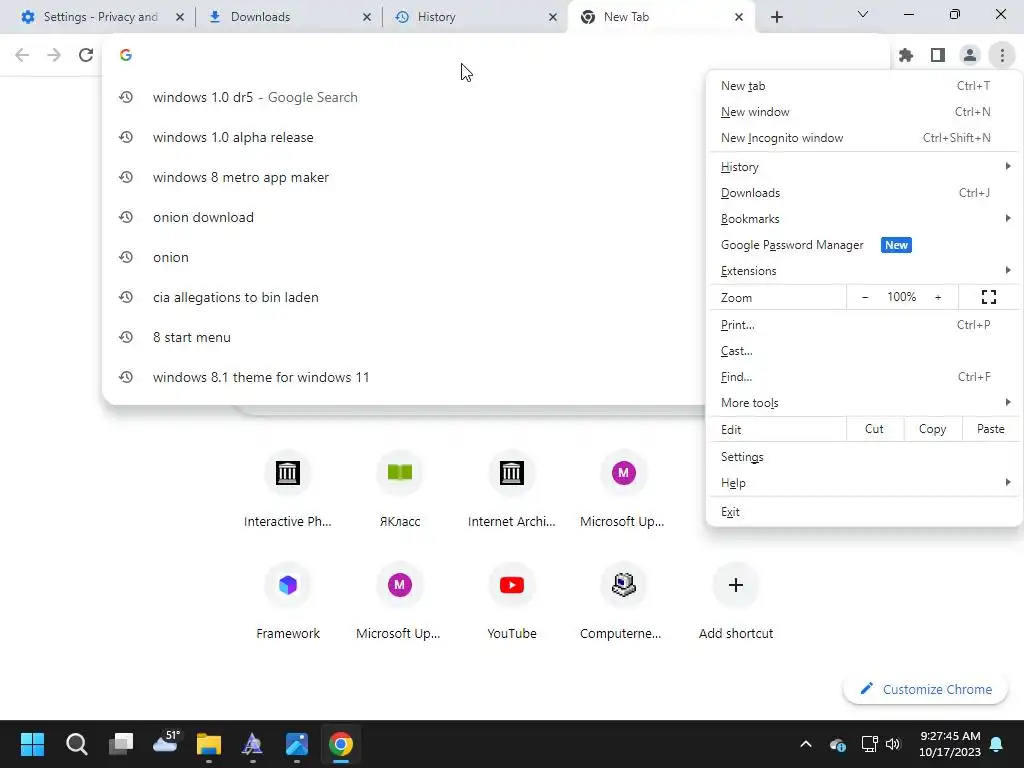Click the Chrome icon on the taskbar
This screenshot has height=768, width=1024.
(340, 744)
